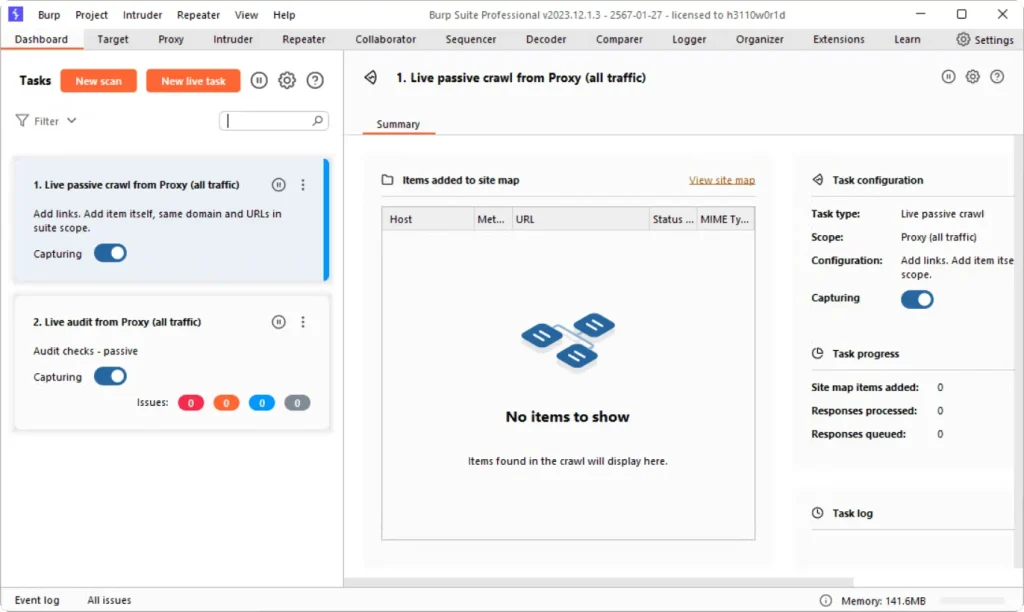1024x612 pixels.
Task: Open the Intruder menu in menu bar
Action: (x=142, y=15)
